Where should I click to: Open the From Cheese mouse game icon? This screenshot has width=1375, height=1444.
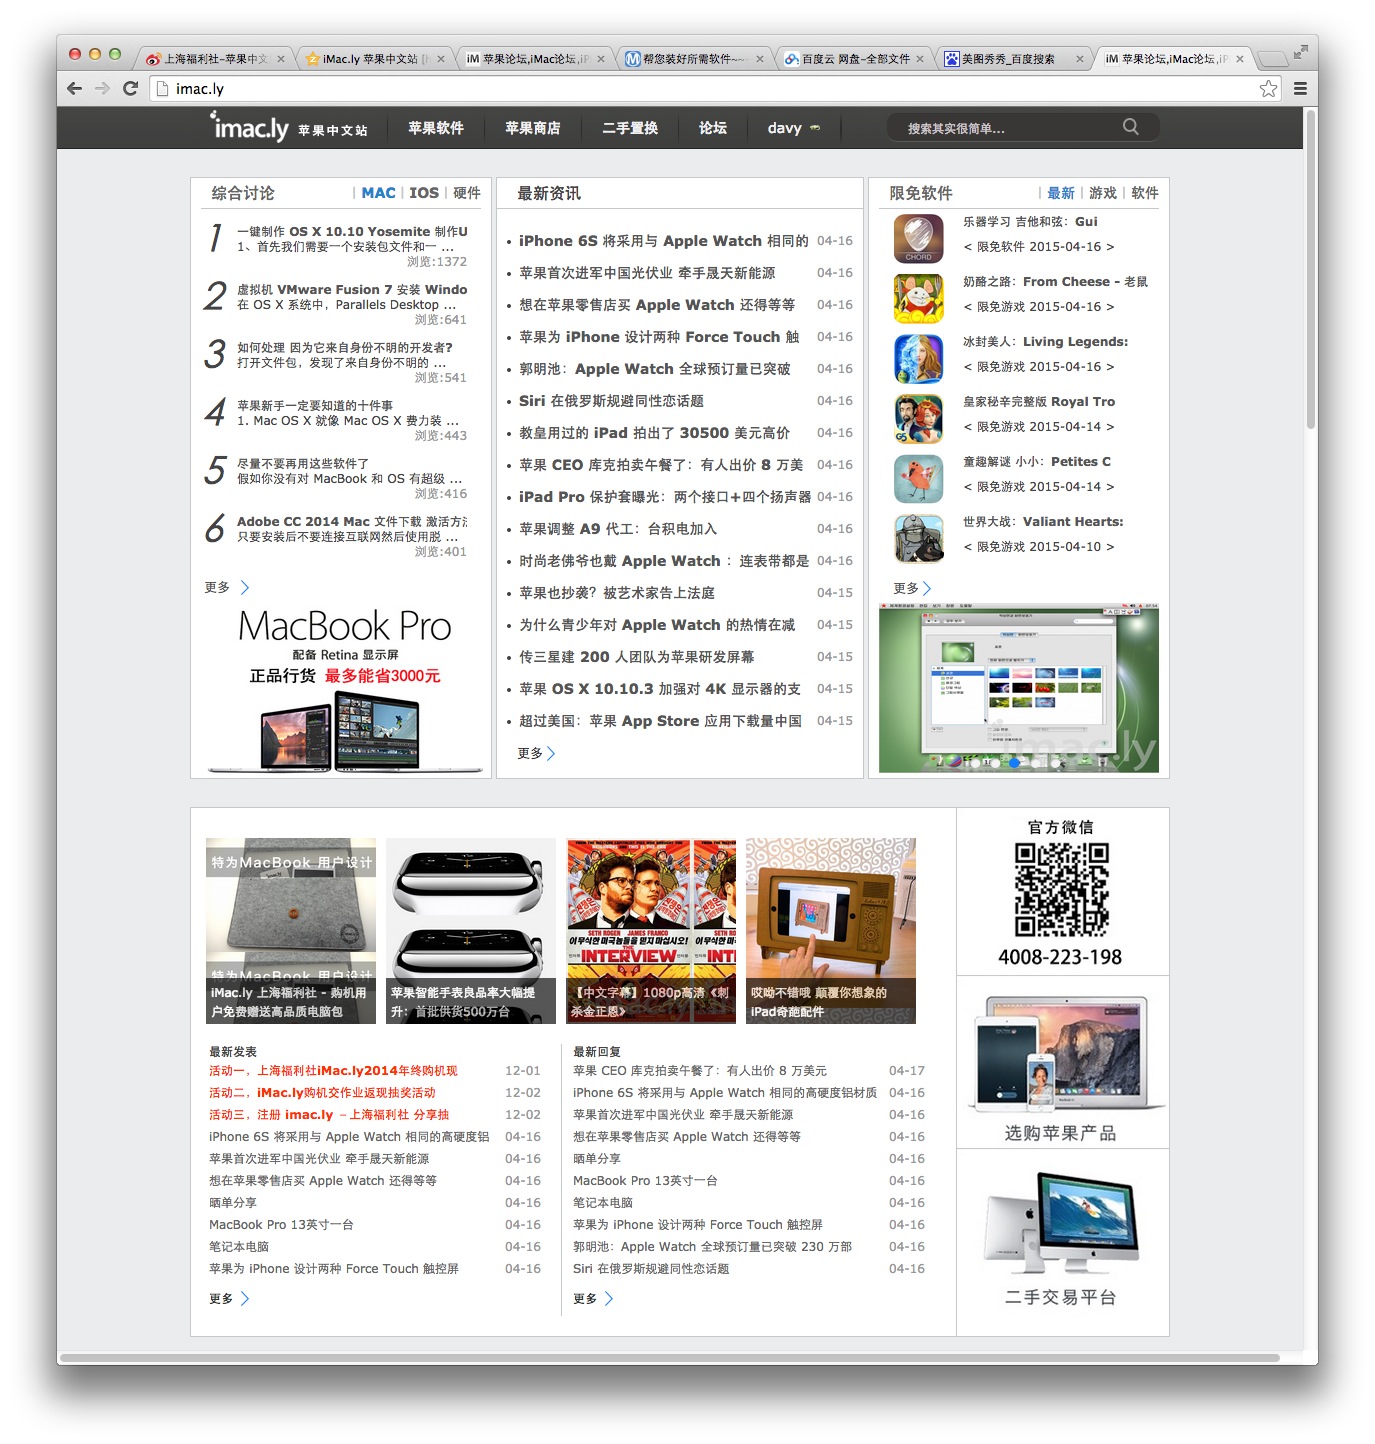[918, 298]
